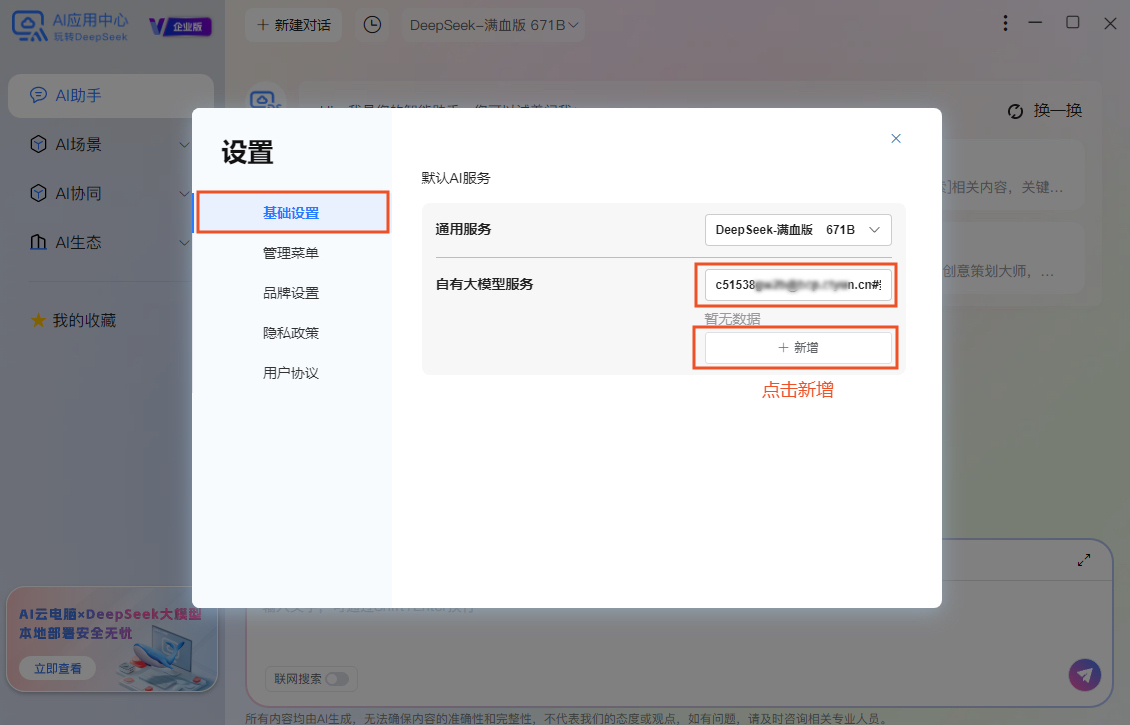Expand the AI场景 sidebar section
The height and width of the screenshot is (725, 1130).
click(x=184, y=145)
